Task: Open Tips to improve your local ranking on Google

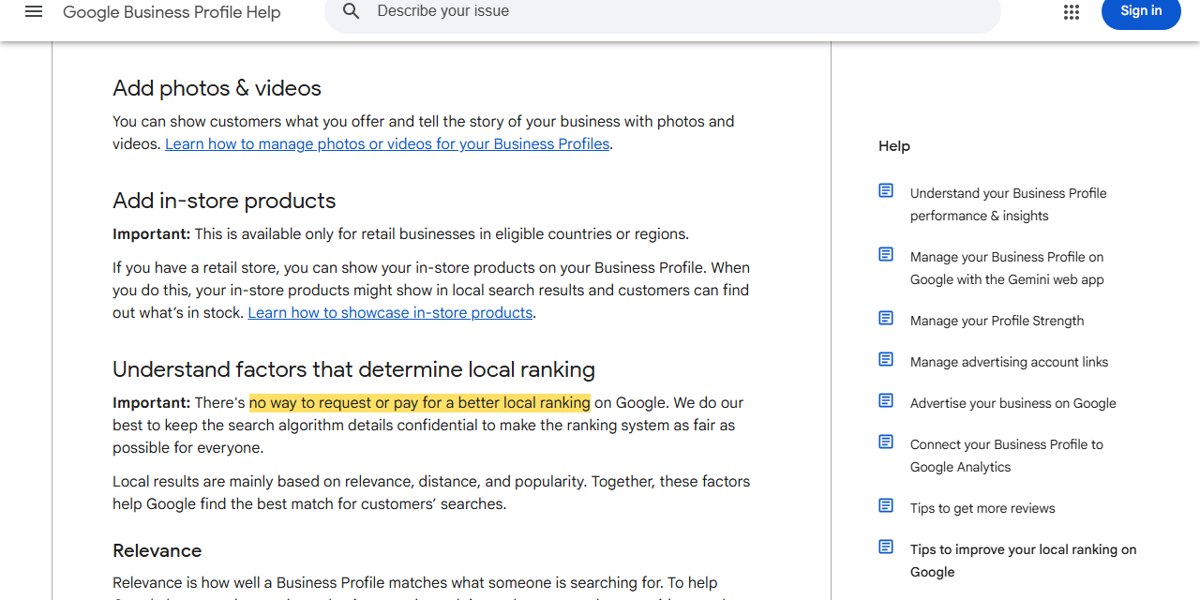Action: [1023, 560]
